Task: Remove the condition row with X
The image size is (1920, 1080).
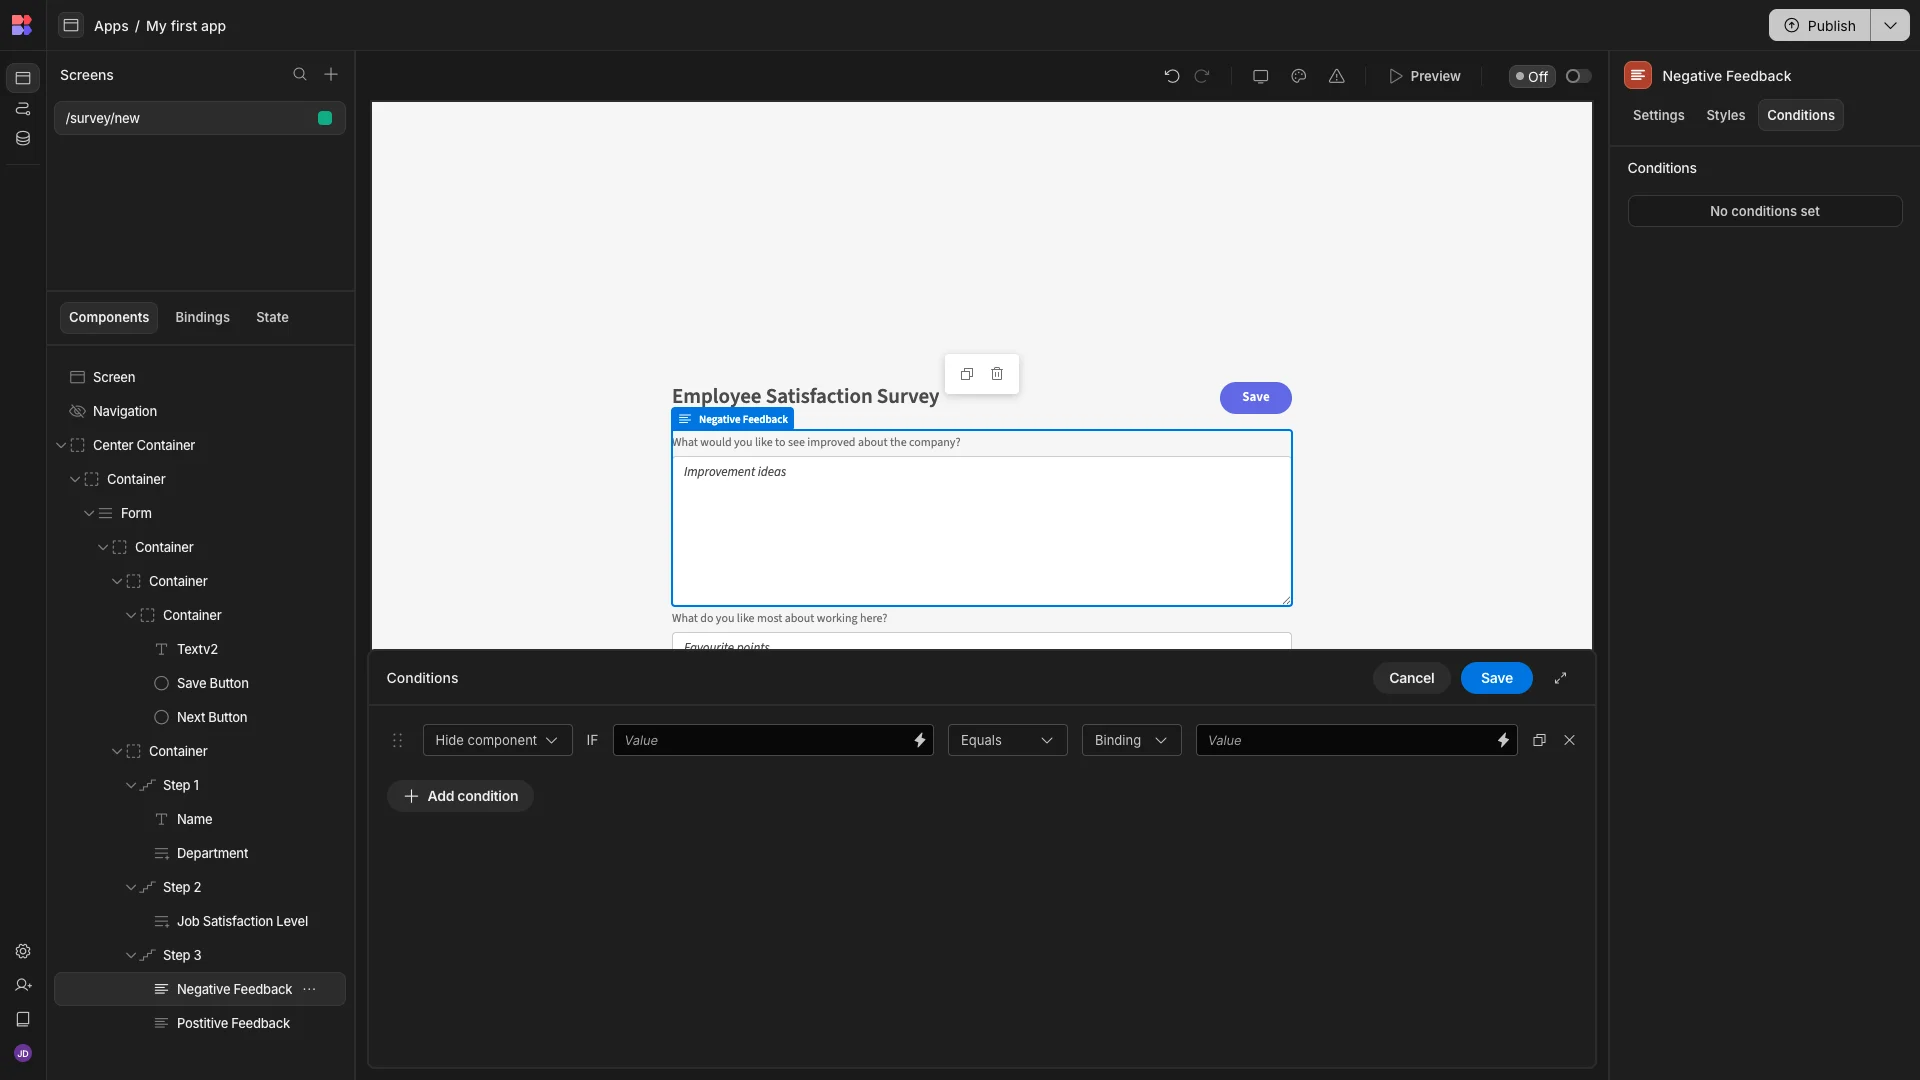Action: [1569, 740]
